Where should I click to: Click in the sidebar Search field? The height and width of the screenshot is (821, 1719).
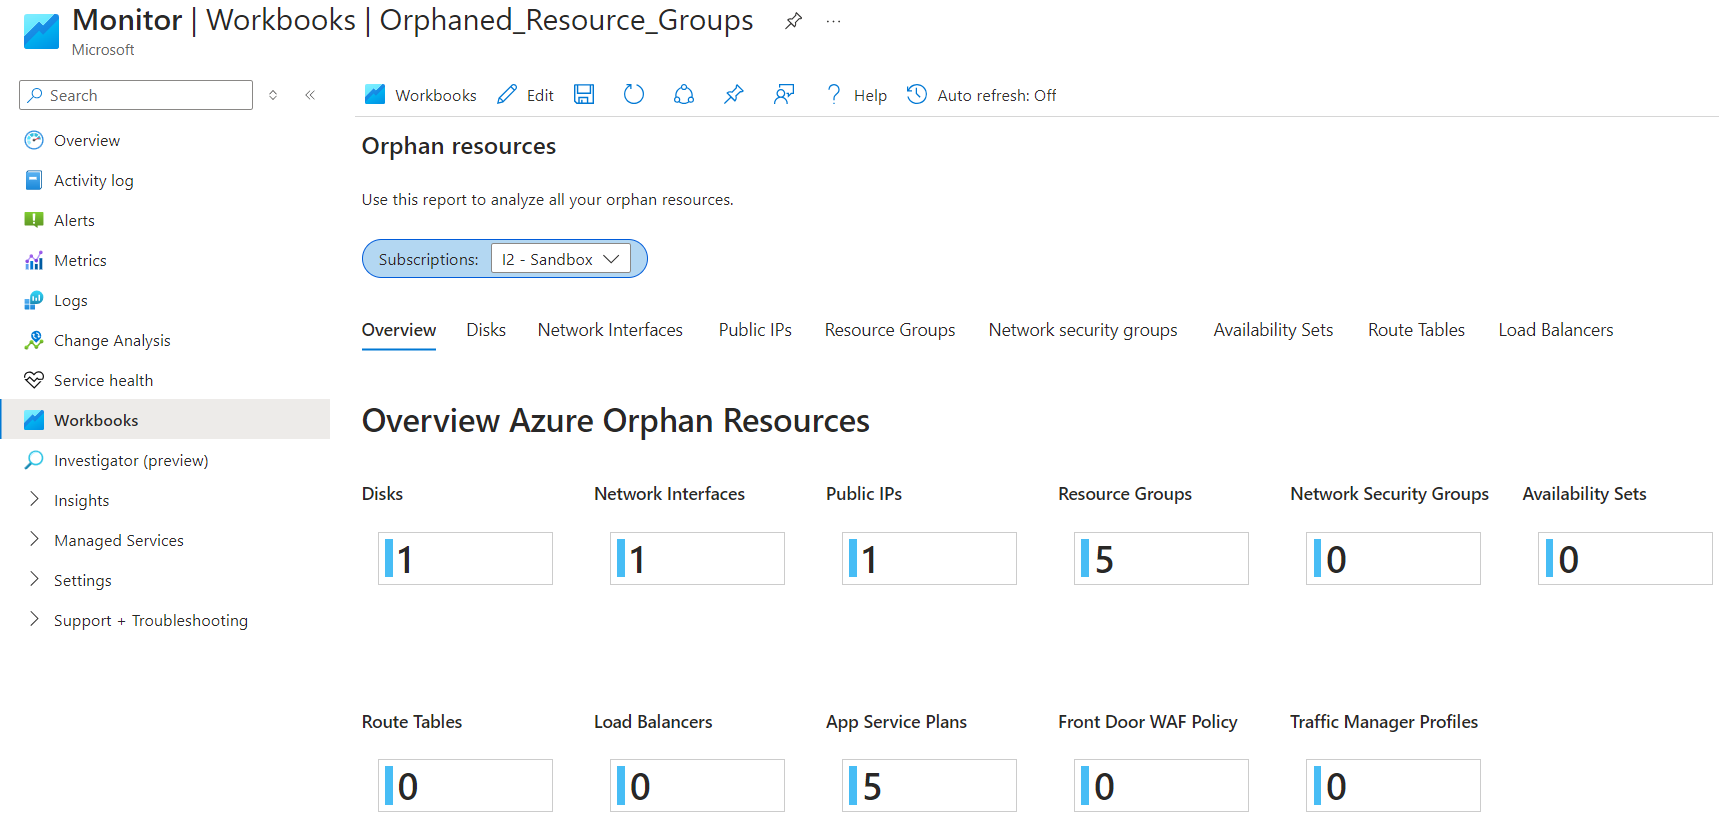(x=136, y=95)
